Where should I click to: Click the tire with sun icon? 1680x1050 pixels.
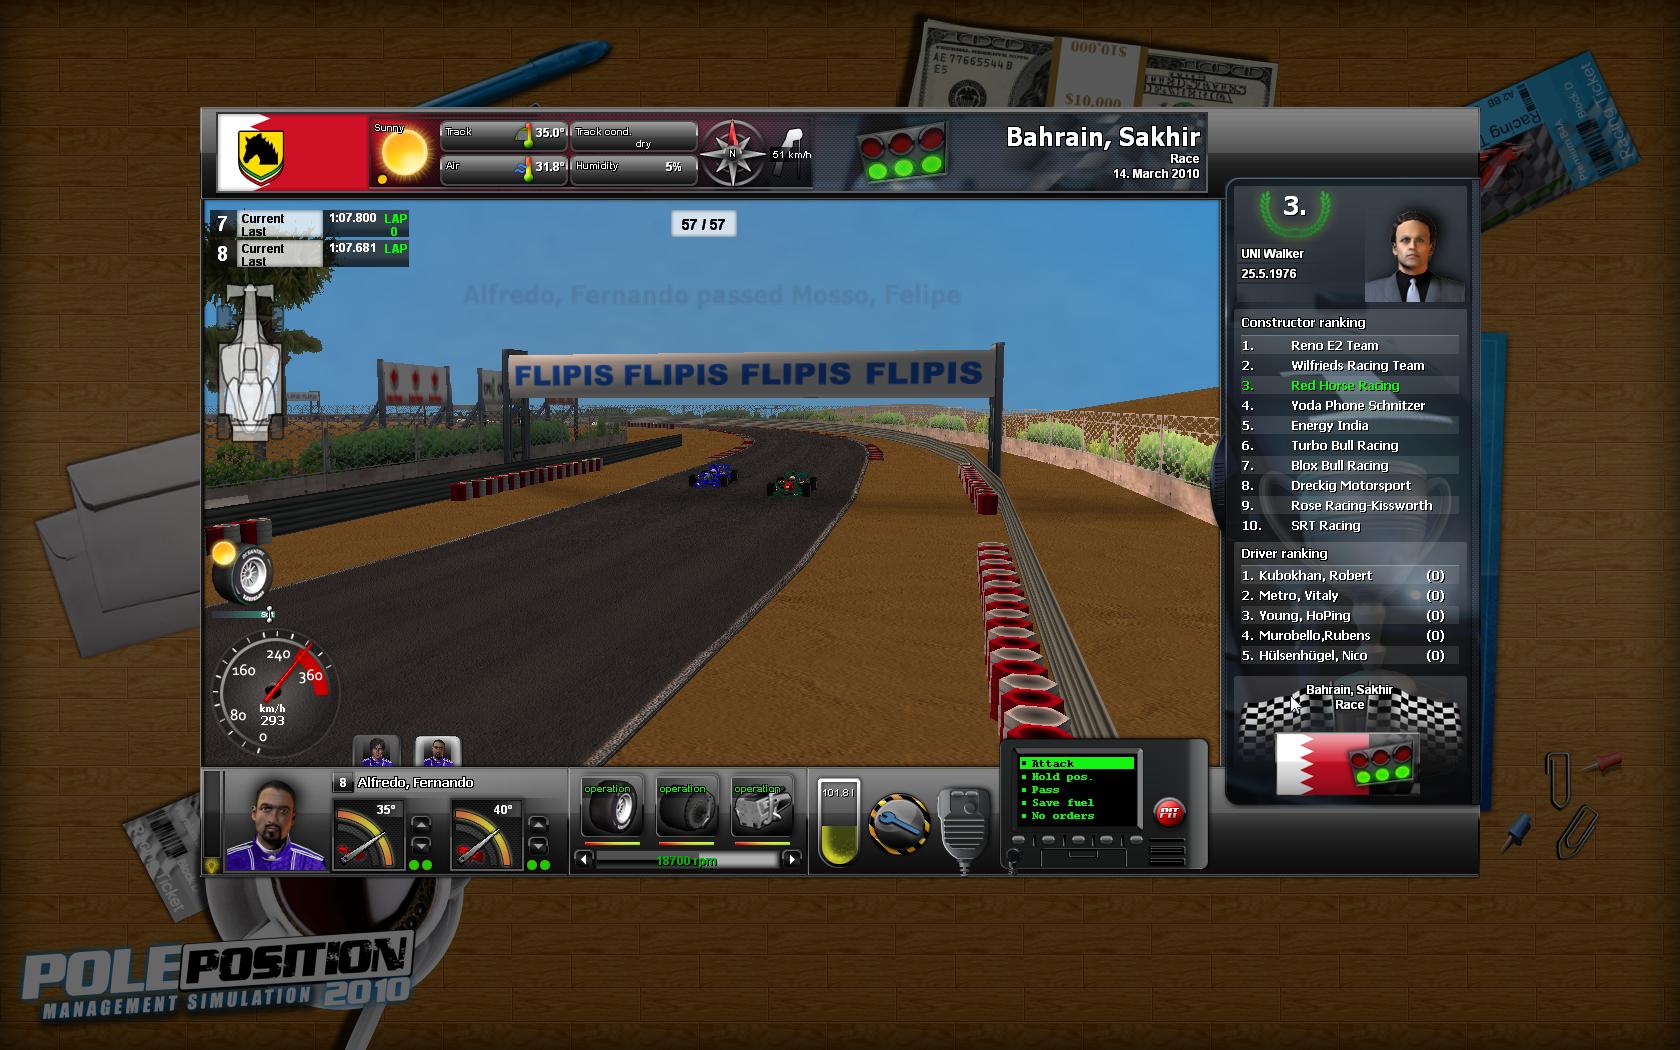pos(241,572)
